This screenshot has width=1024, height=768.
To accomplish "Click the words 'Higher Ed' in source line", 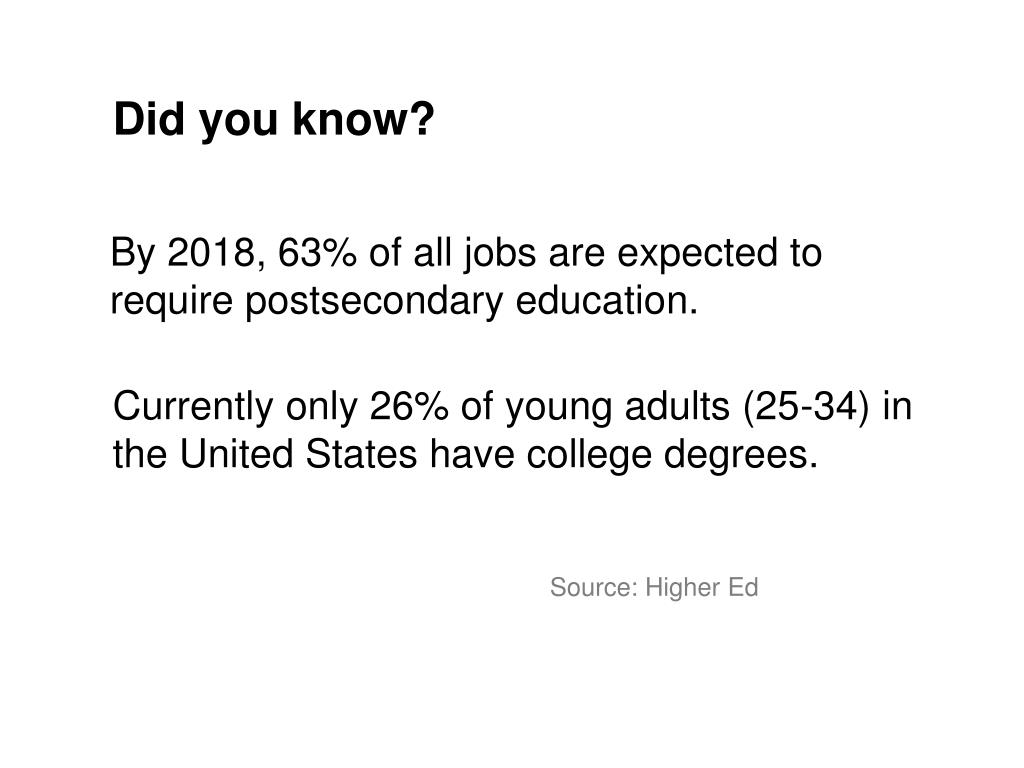I will tap(701, 587).
